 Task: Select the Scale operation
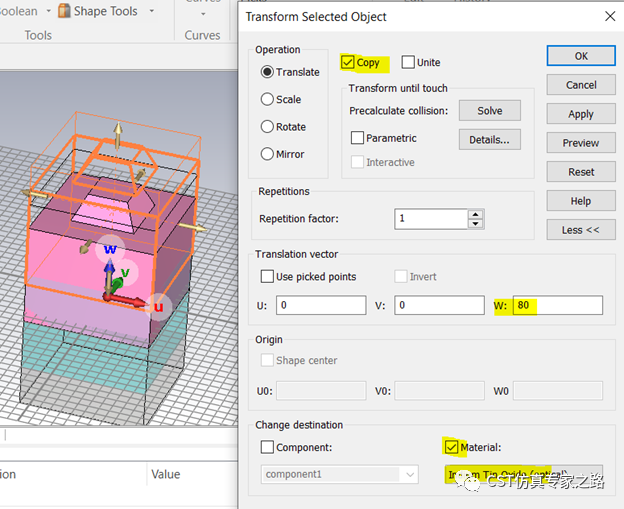click(267, 99)
